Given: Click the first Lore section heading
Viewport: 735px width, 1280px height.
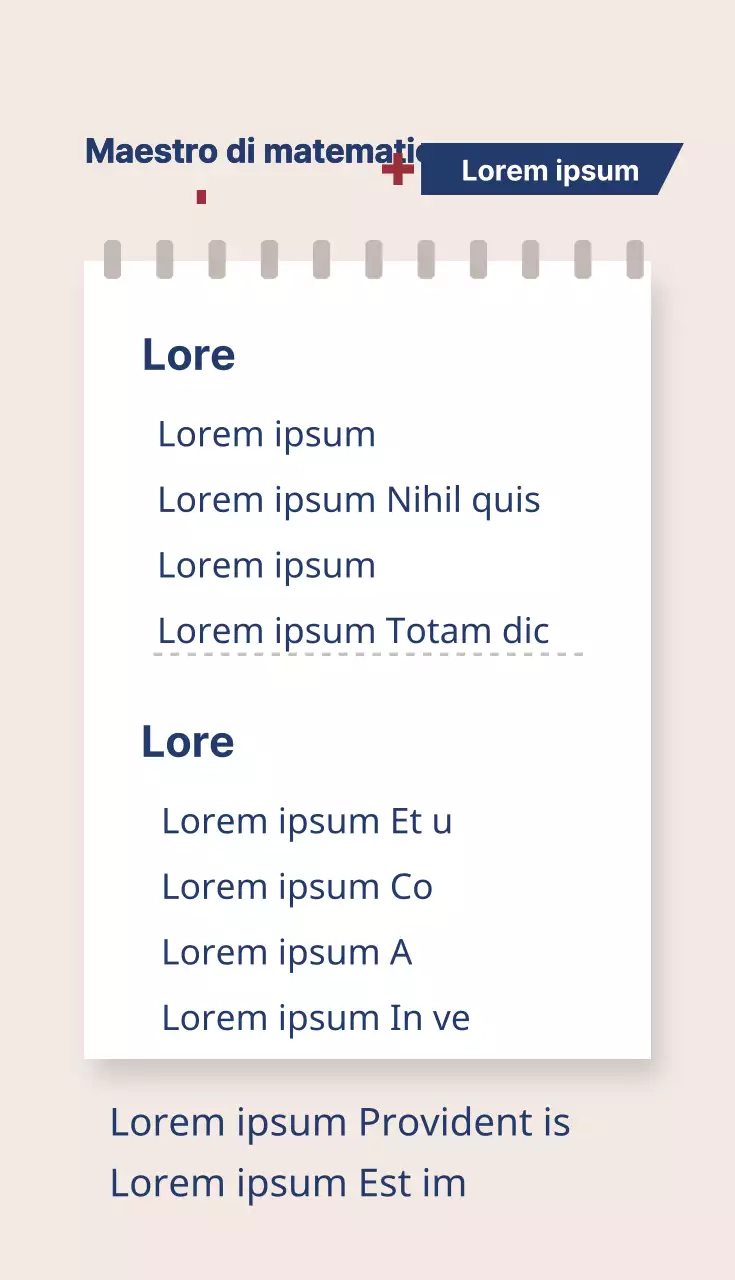Looking at the screenshot, I should point(189,355).
